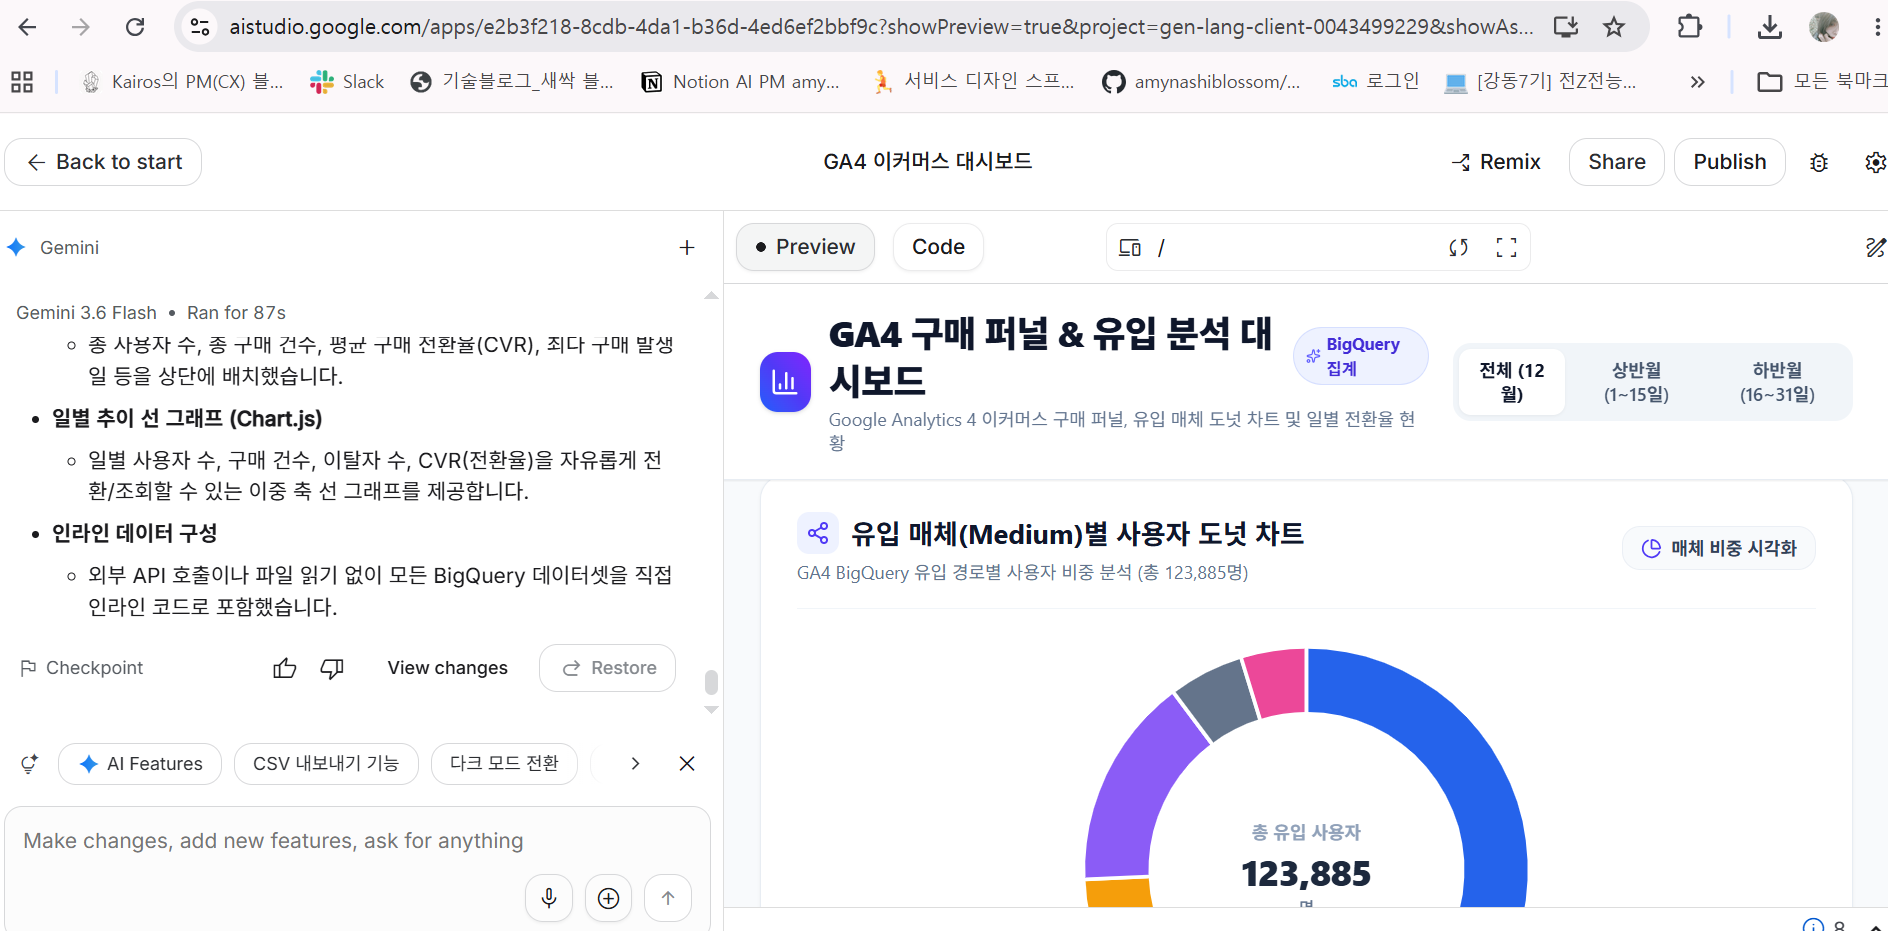Click the chat scroll down arrow
1888x931 pixels.
[711, 710]
